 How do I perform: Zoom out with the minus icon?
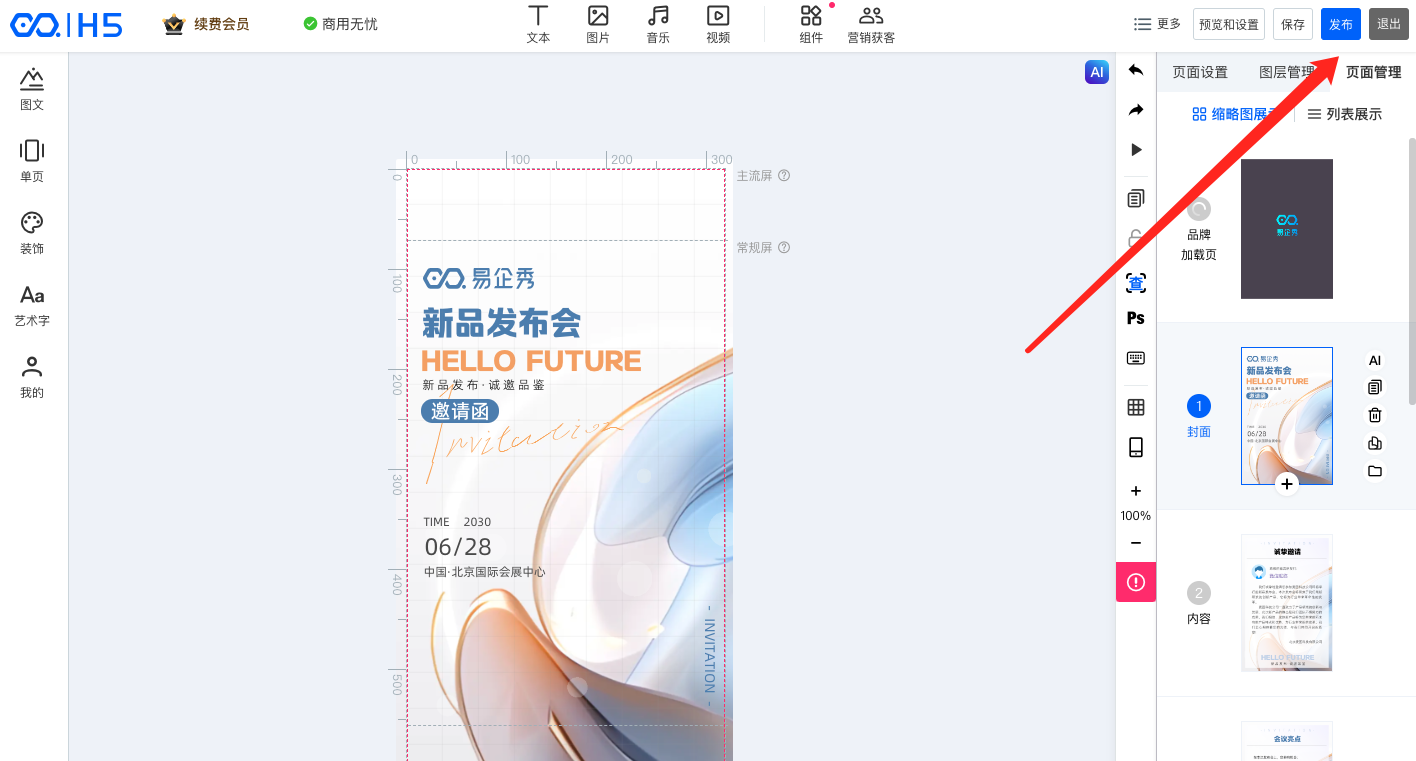click(1136, 543)
